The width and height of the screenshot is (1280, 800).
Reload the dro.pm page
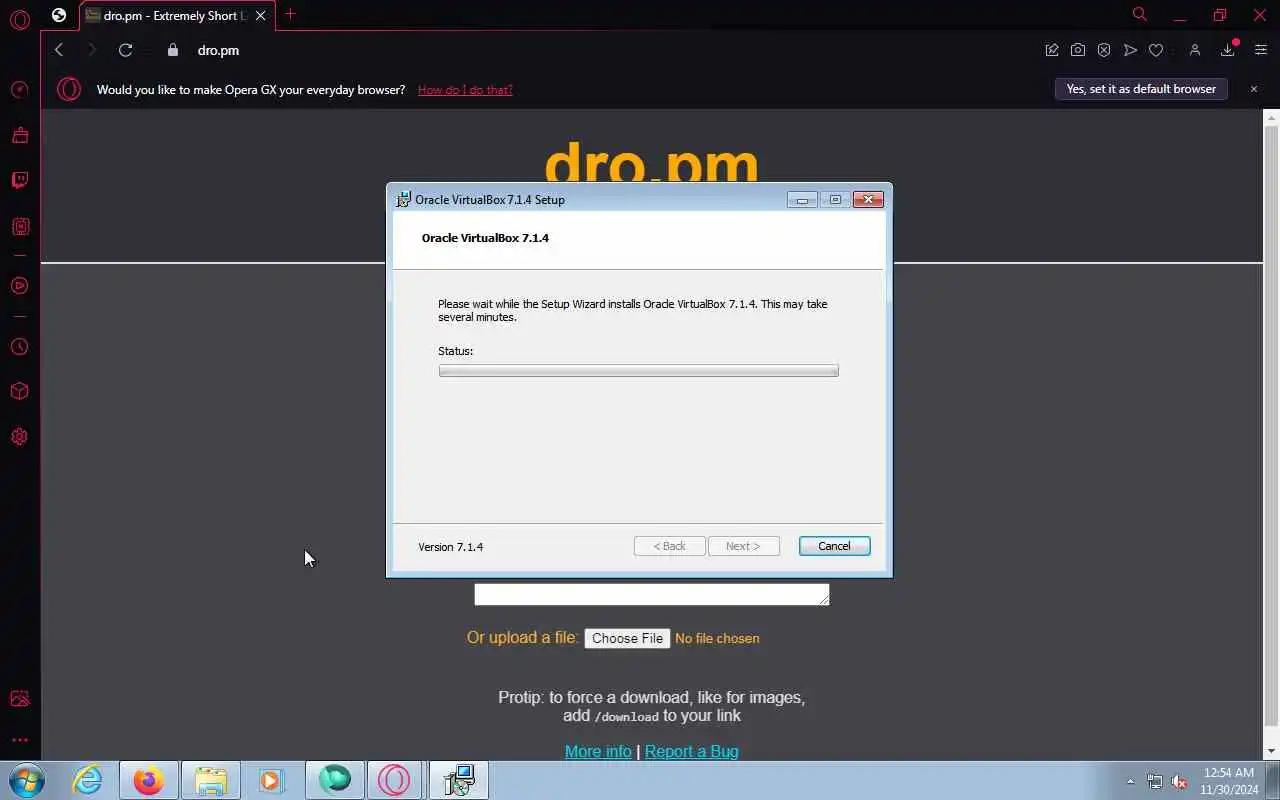click(x=125, y=50)
